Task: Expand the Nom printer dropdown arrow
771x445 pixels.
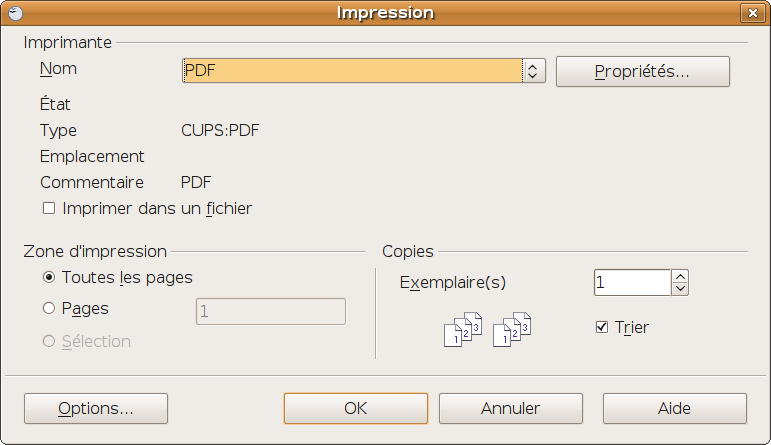Action: click(533, 71)
